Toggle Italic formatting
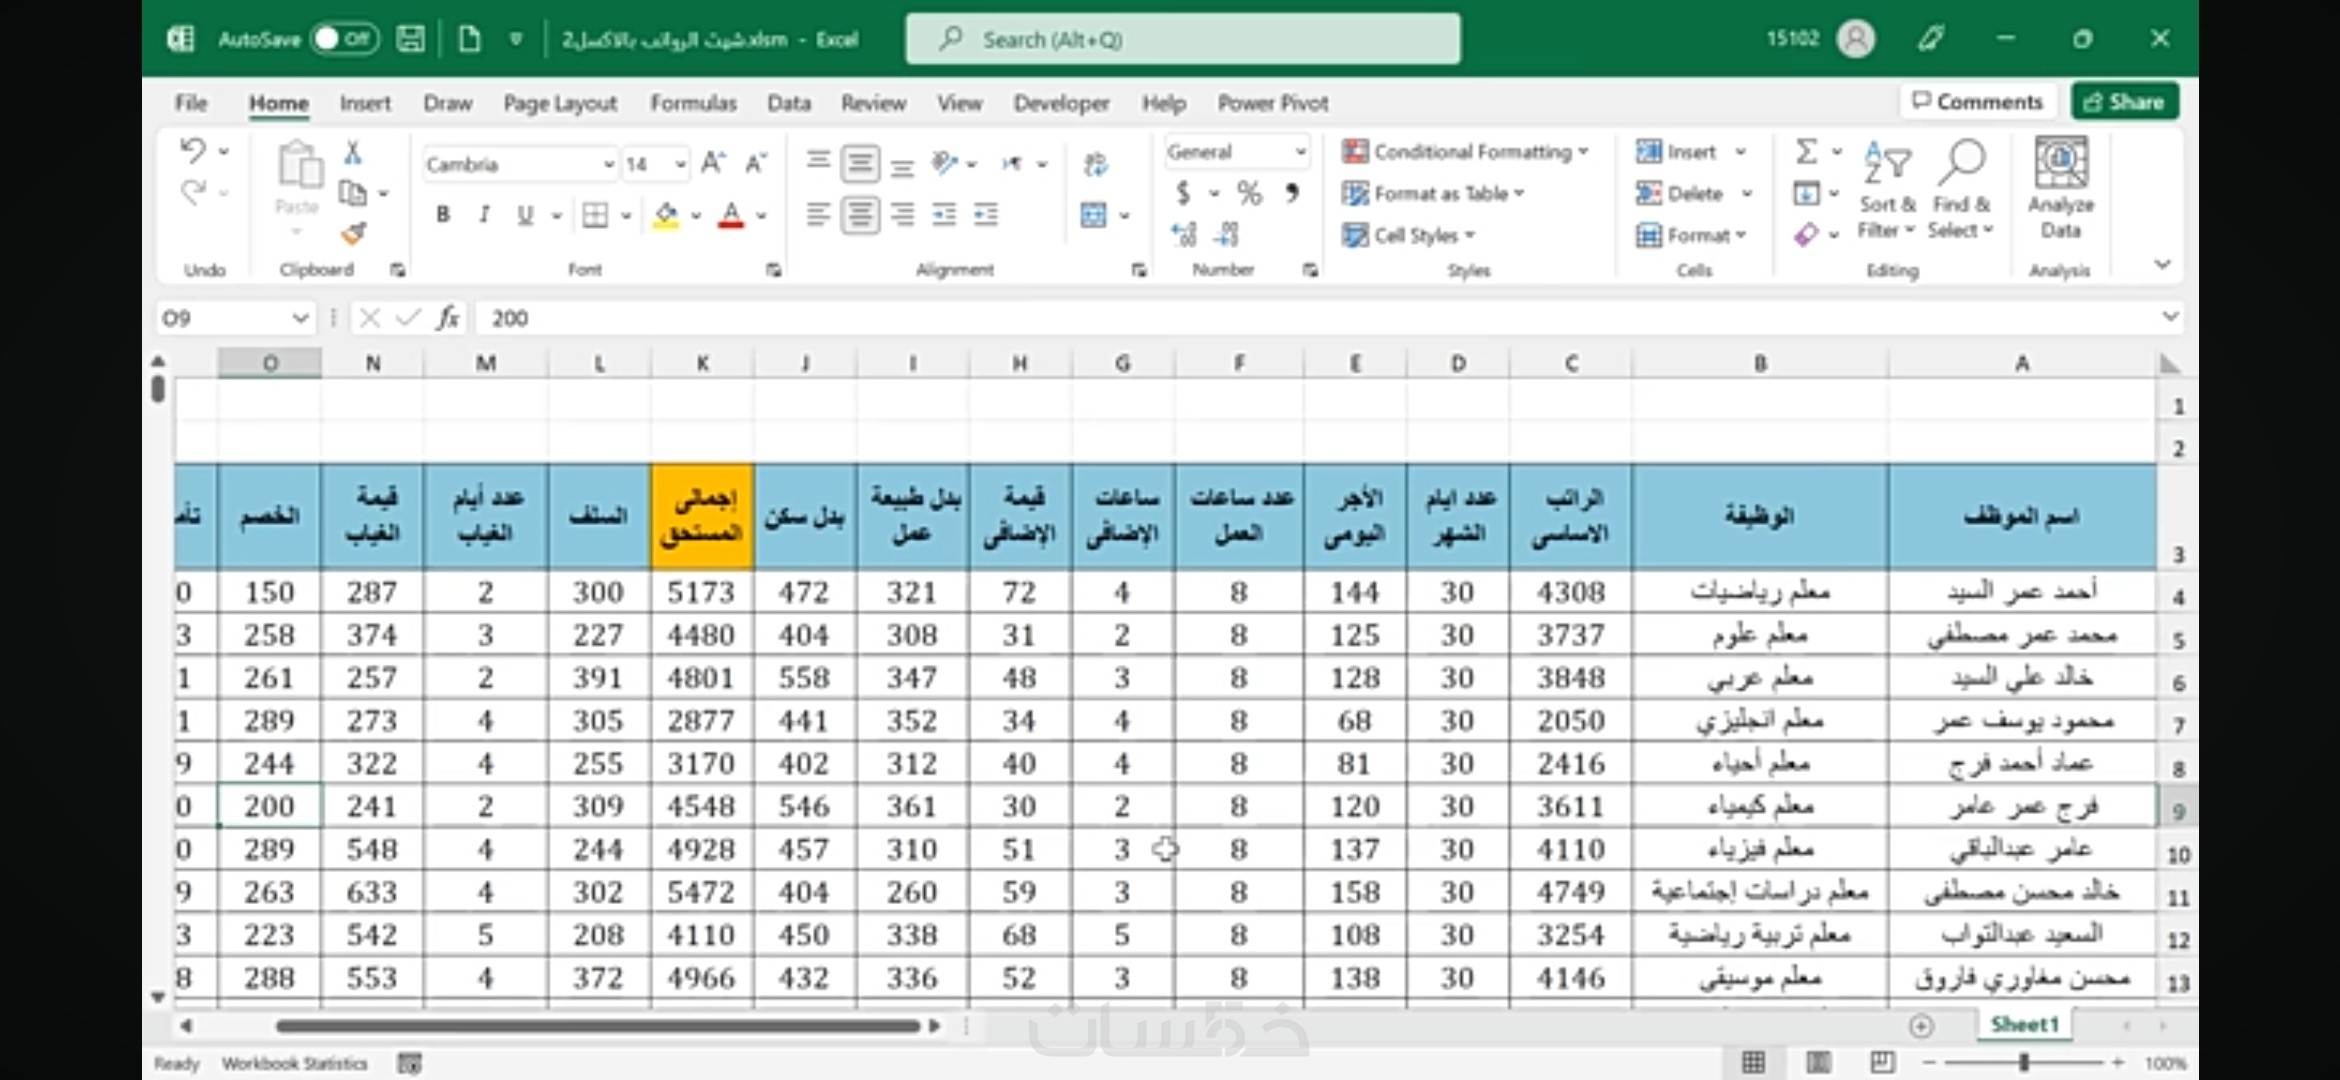Image resolution: width=2340 pixels, height=1080 pixels. pos(484,215)
